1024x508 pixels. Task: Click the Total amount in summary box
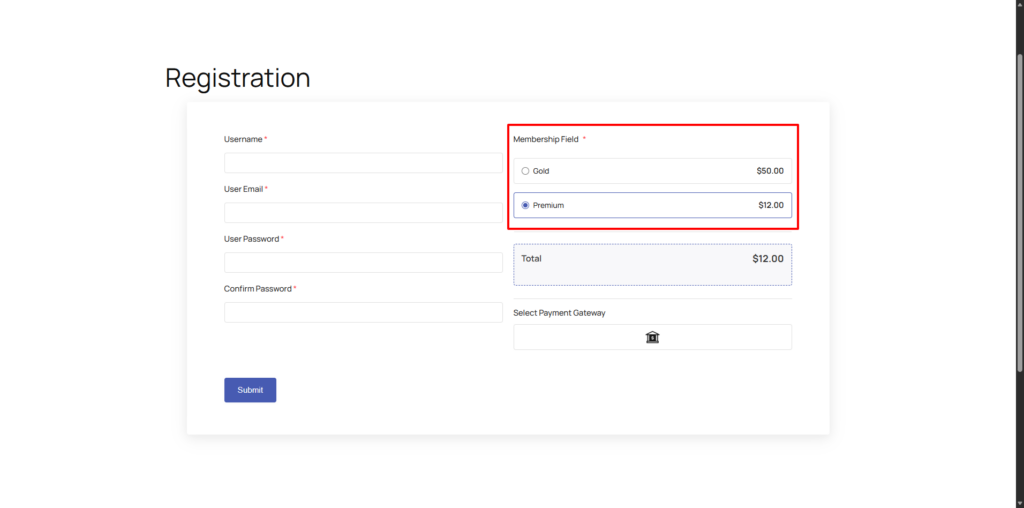tap(767, 258)
